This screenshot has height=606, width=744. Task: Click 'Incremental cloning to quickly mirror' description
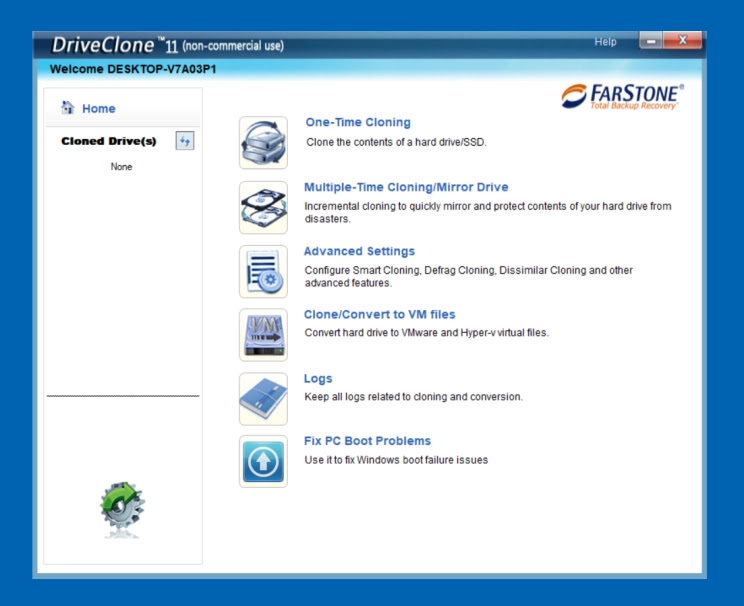488,212
